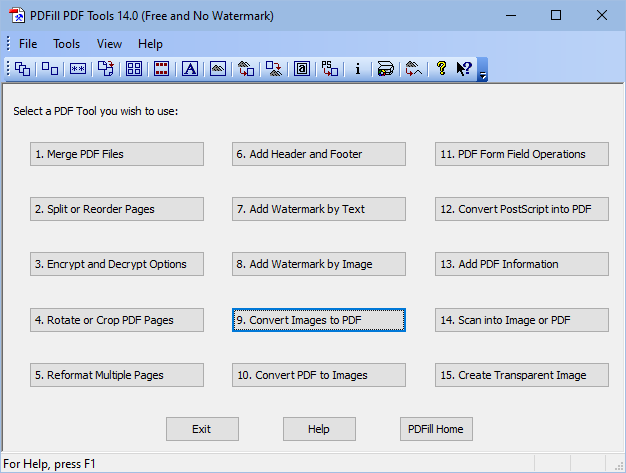Click the Convert PDF to Images toolbar icon
Viewport: 626px width, 473px height.
coord(274,69)
